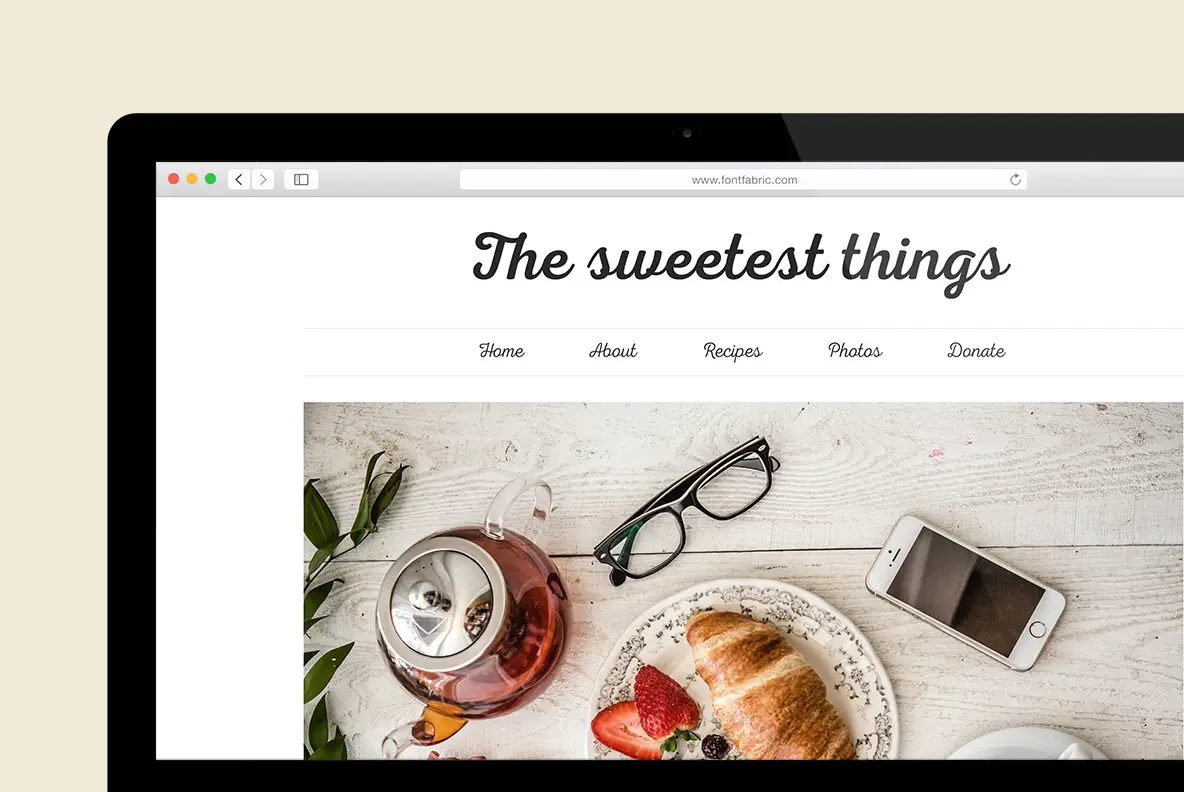Click the yellow minimize window button

[x=192, y=179]
